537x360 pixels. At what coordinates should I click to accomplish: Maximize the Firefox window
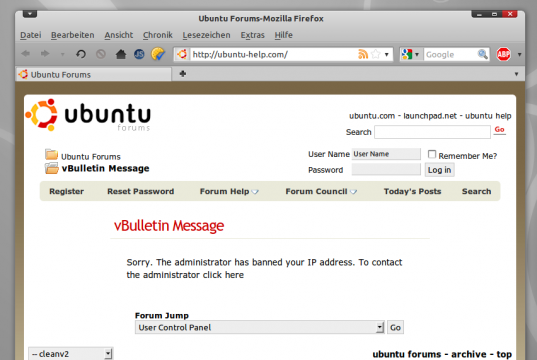pos(494,14)
